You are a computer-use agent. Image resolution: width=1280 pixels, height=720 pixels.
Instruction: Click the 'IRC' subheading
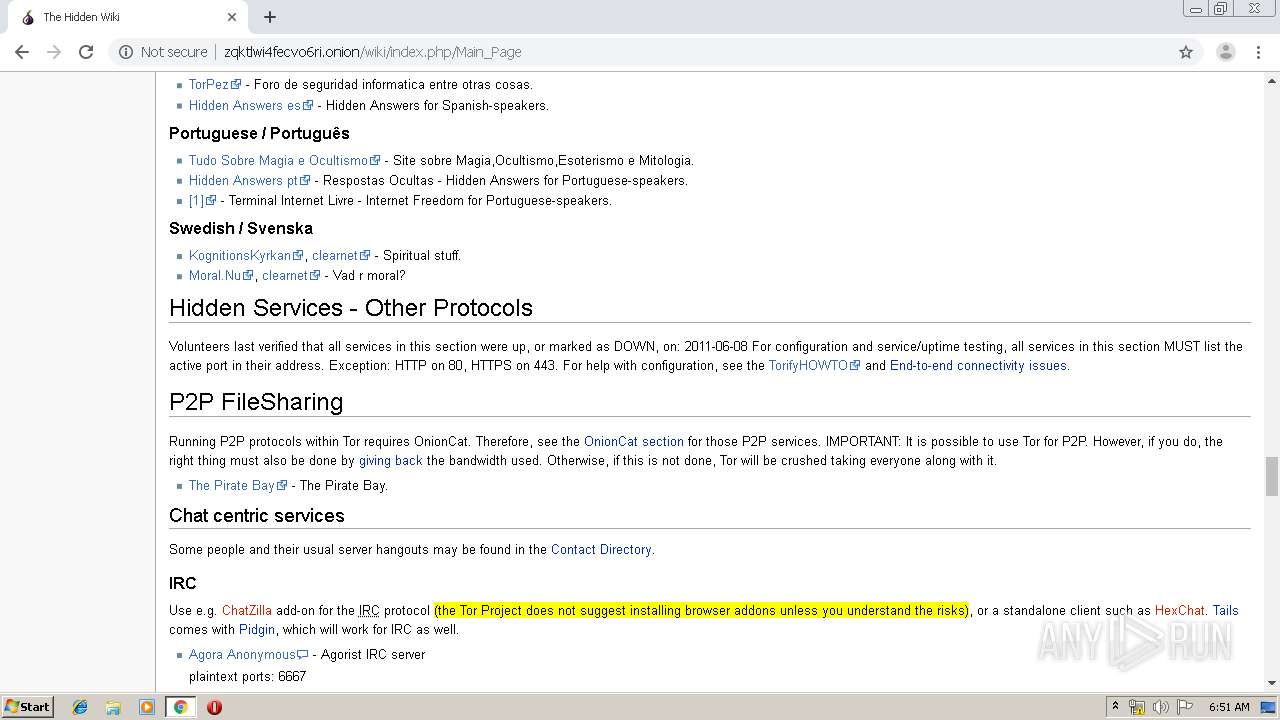(183, 583)
